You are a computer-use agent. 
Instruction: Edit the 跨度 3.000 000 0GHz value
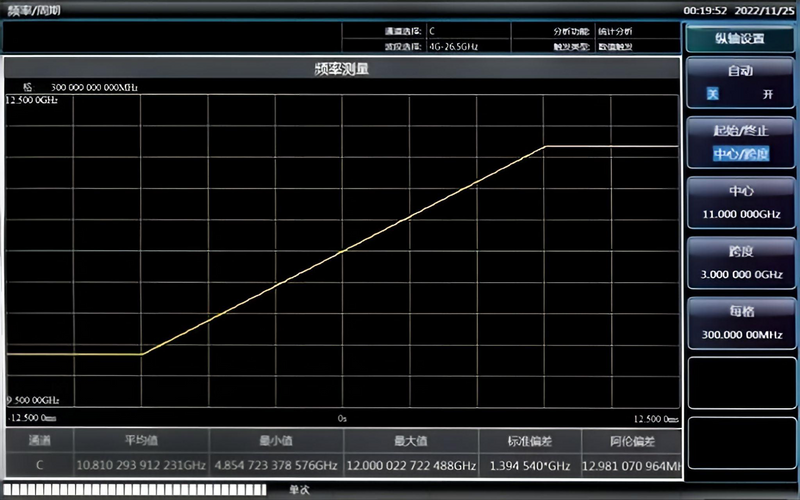point(741,263)
